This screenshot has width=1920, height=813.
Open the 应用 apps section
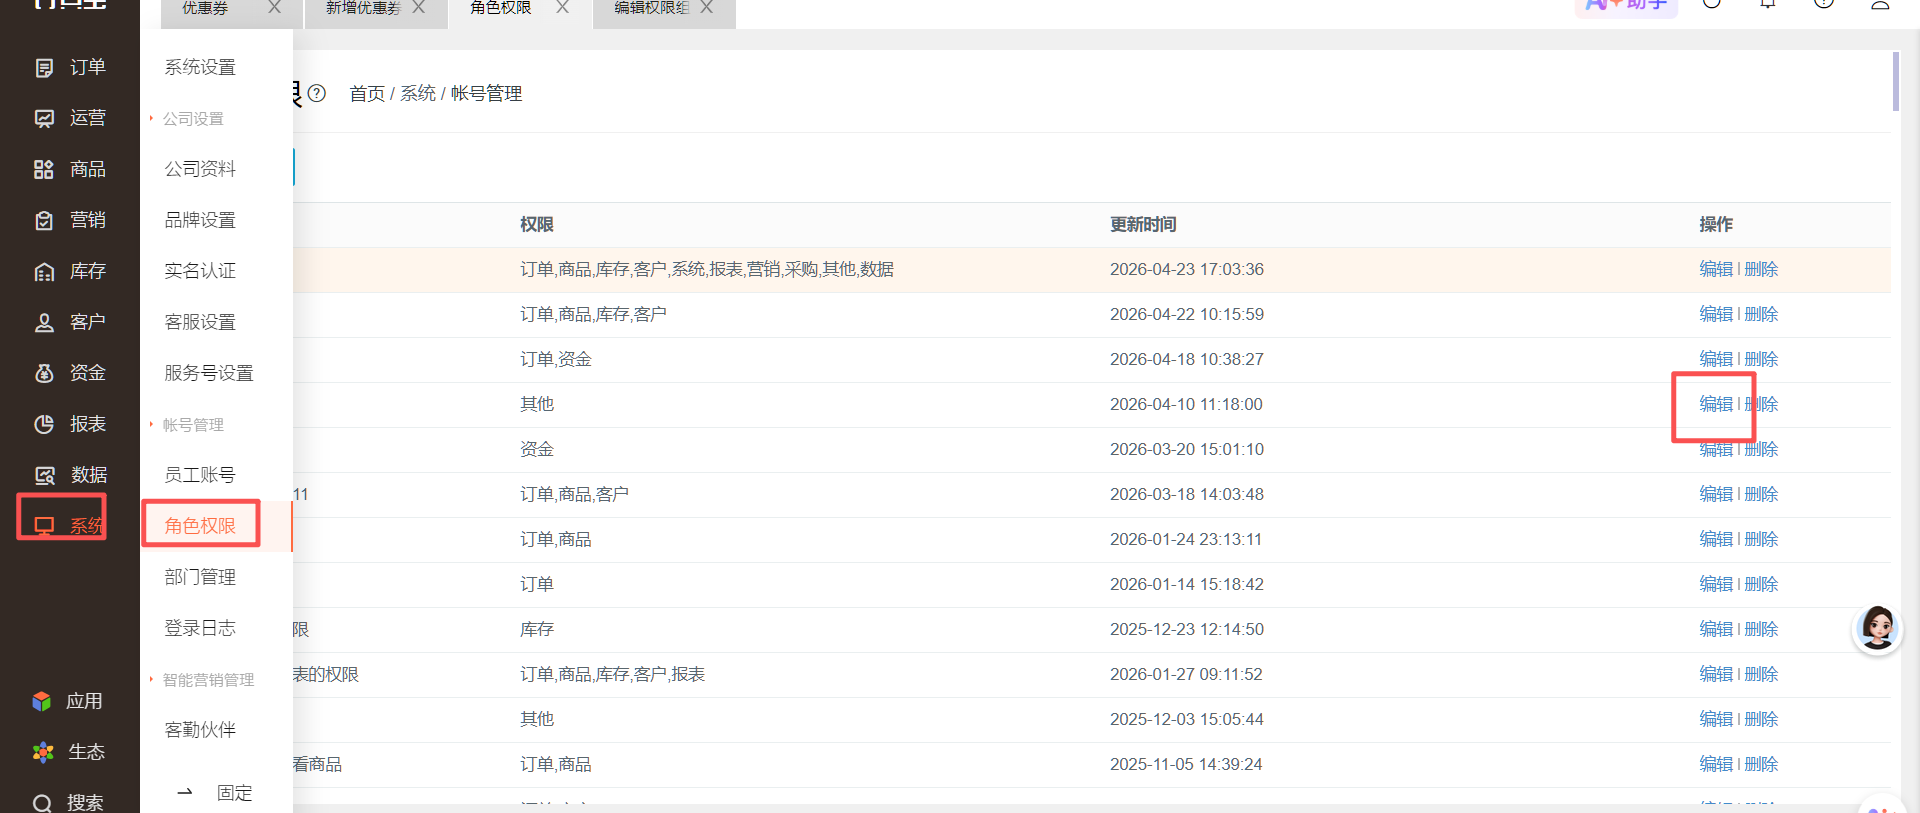(x=67, y=701)
